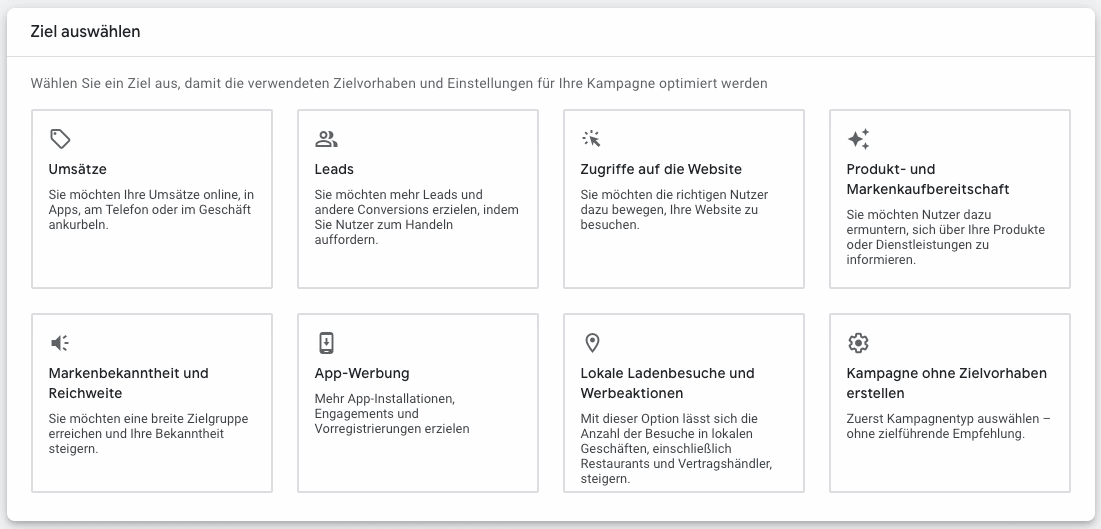Image resolution: width=1101 pixels, height=529 pixels.
Task: Click description mentioning Restaurants und Vertragshändler
Action: pyautogui.click(x=676, y=449)
